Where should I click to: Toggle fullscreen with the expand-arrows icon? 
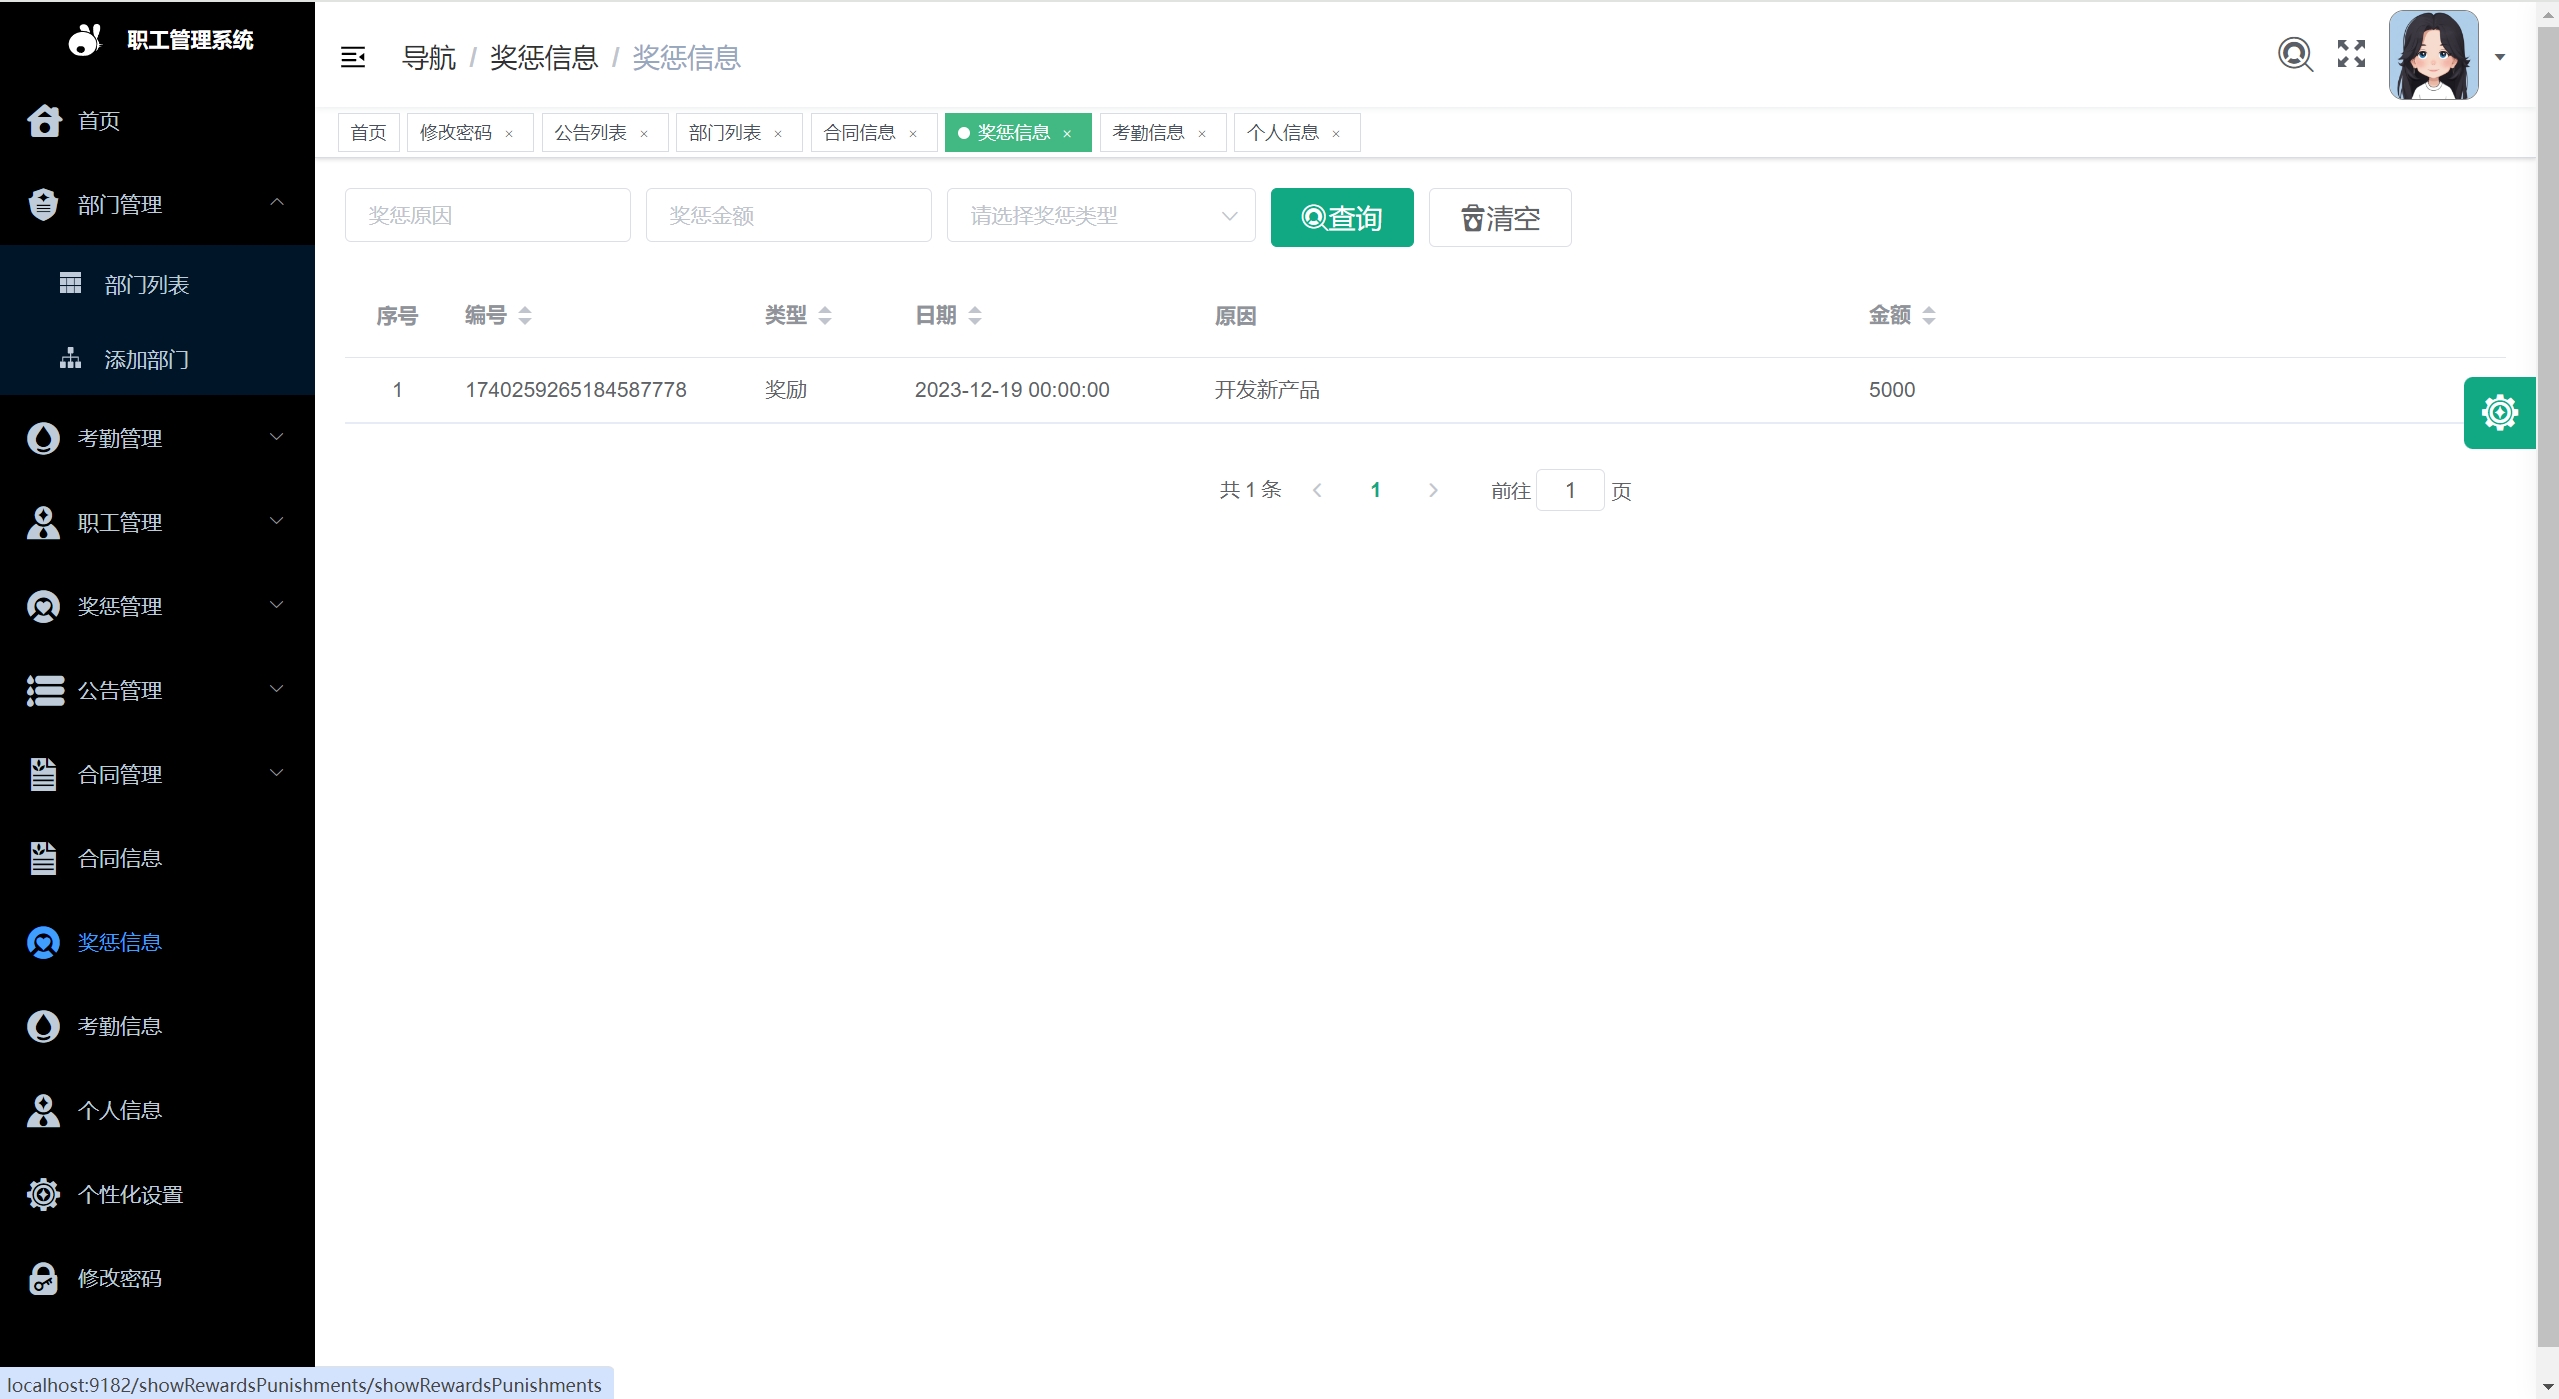tap(2351, 54)
